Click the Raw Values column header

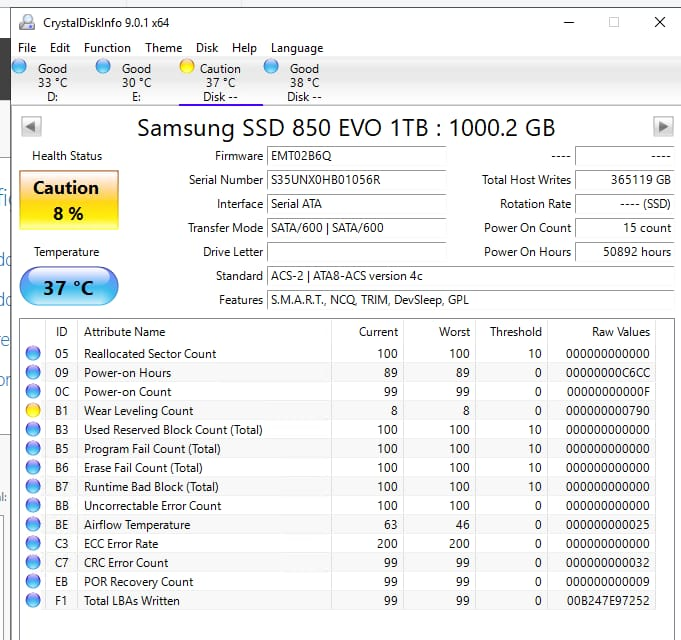[602, 332]
